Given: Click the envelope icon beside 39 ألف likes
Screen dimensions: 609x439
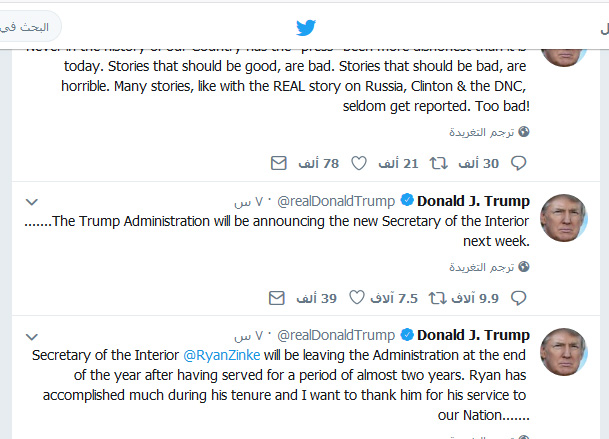Looking at the screenshot, I should (x=279, y=298).
